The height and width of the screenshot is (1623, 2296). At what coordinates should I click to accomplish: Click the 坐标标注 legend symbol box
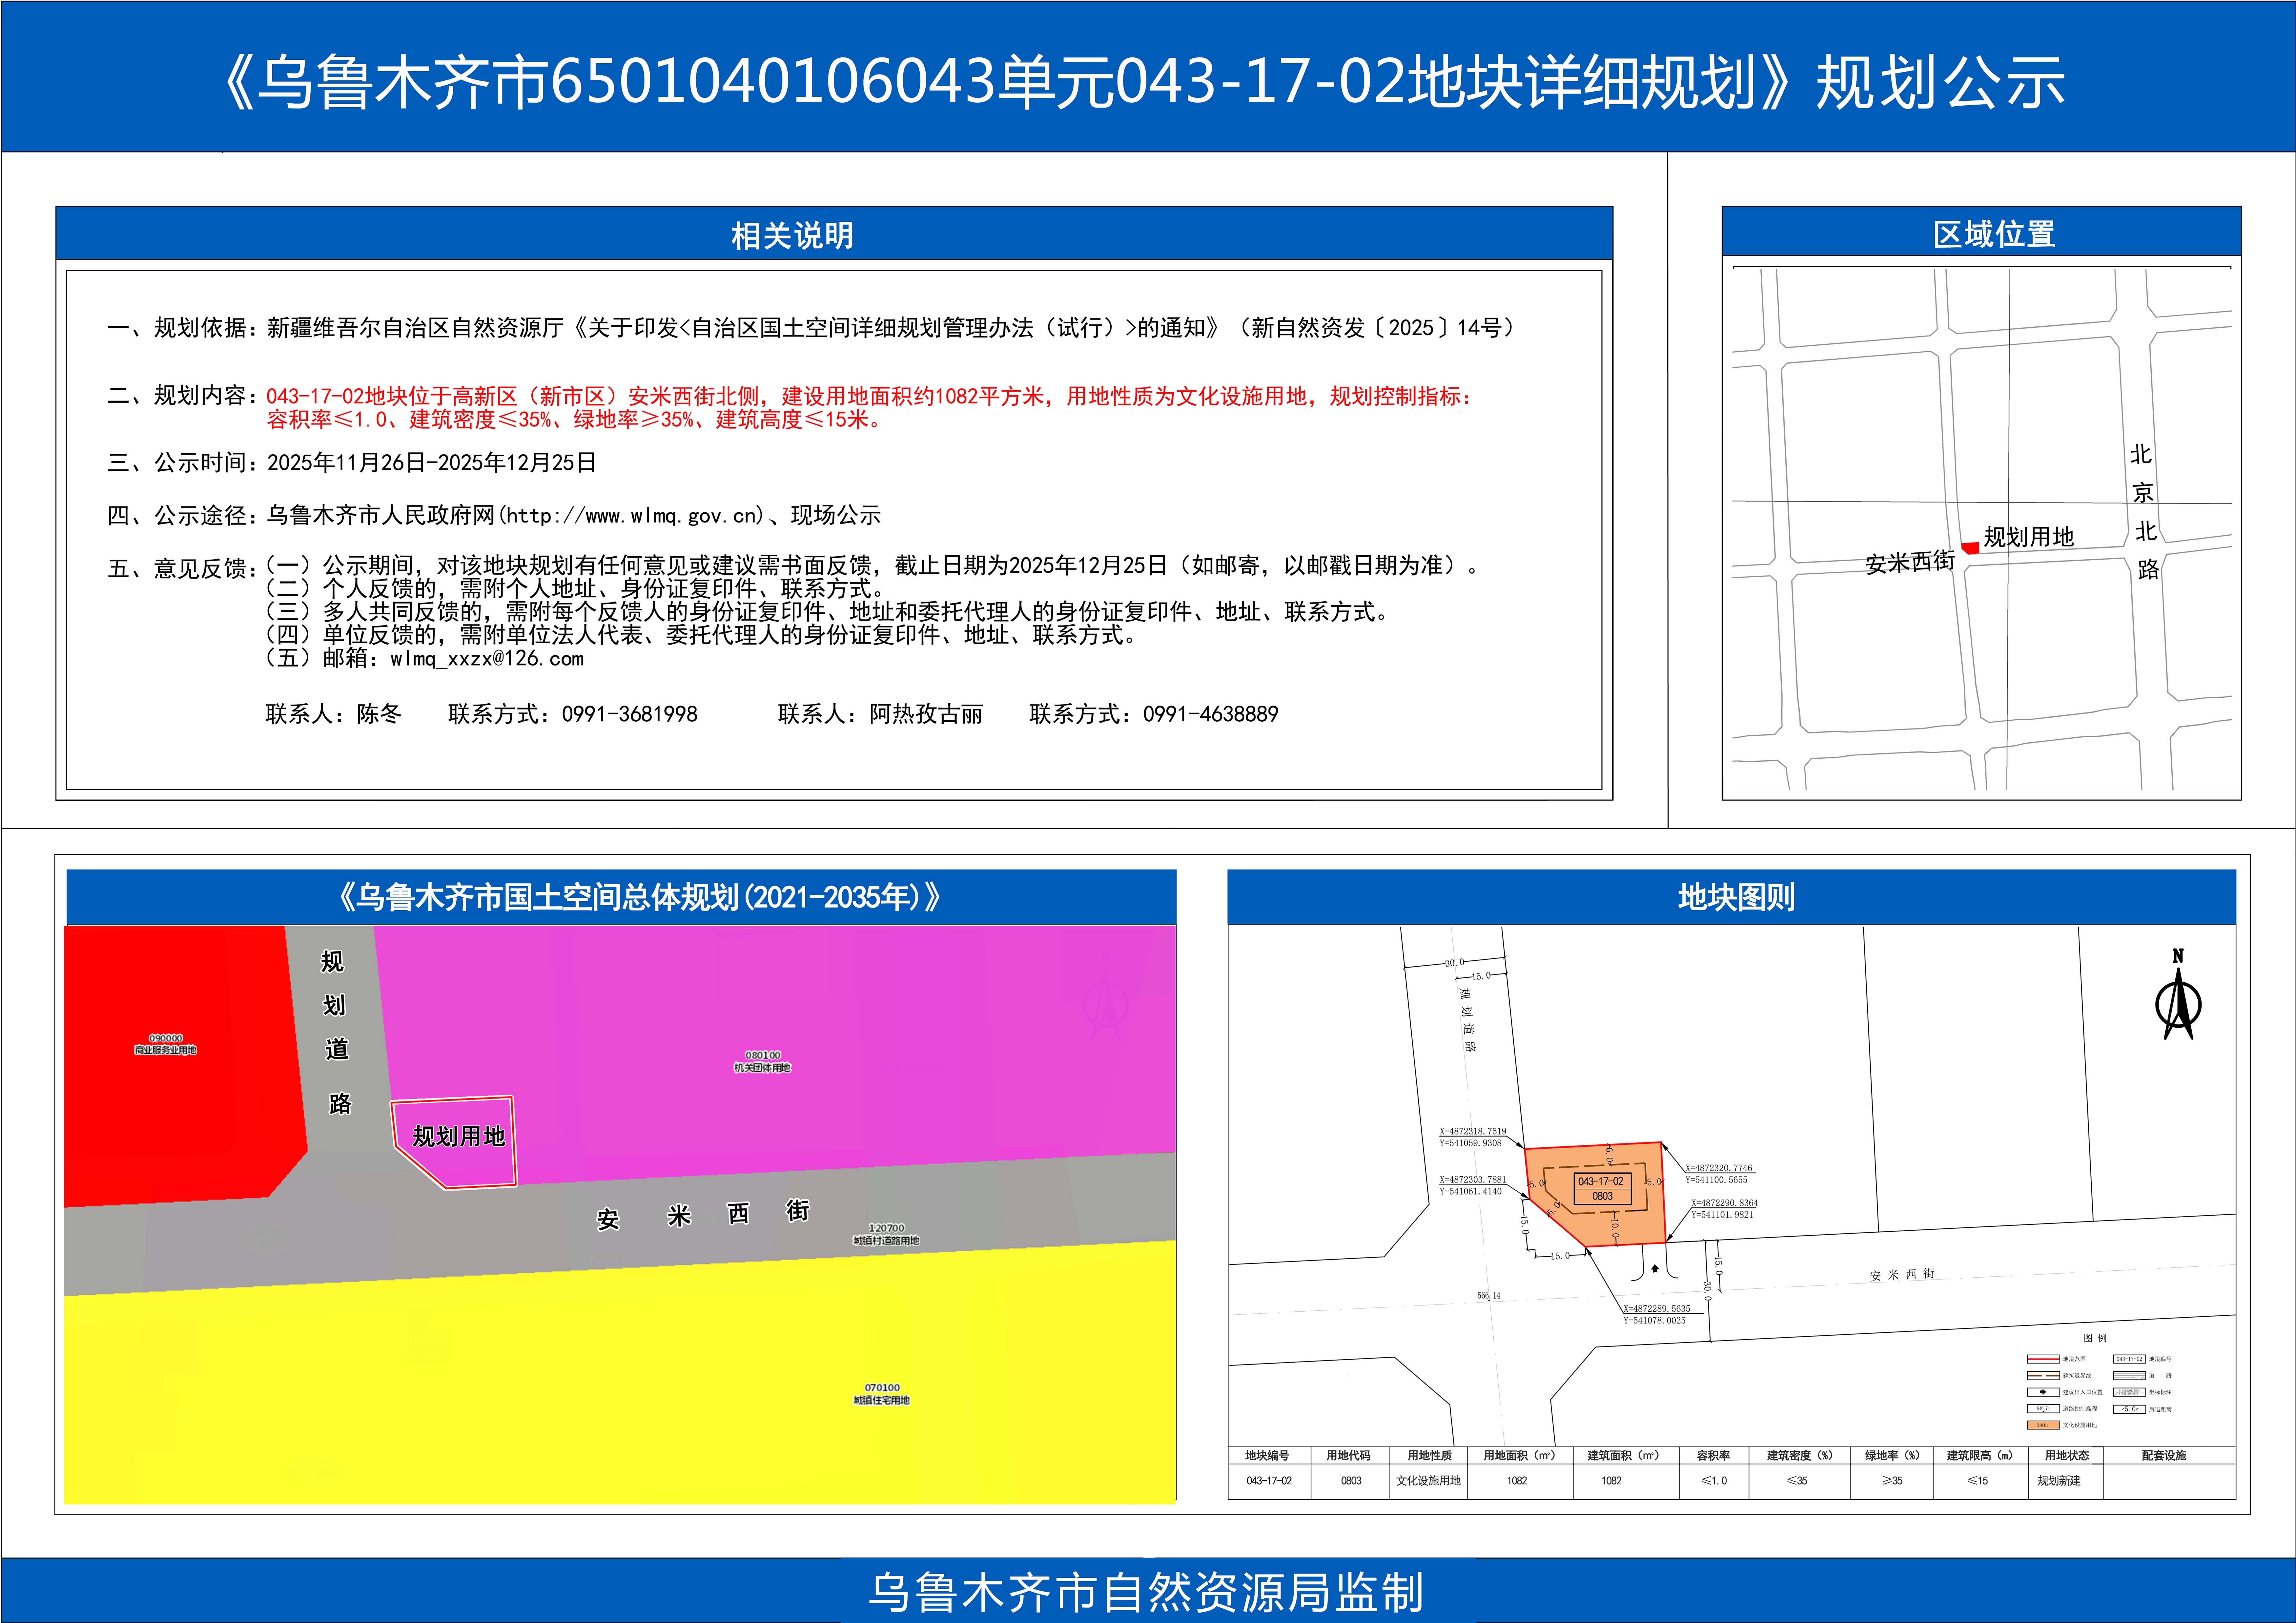coord(2130,1392)
